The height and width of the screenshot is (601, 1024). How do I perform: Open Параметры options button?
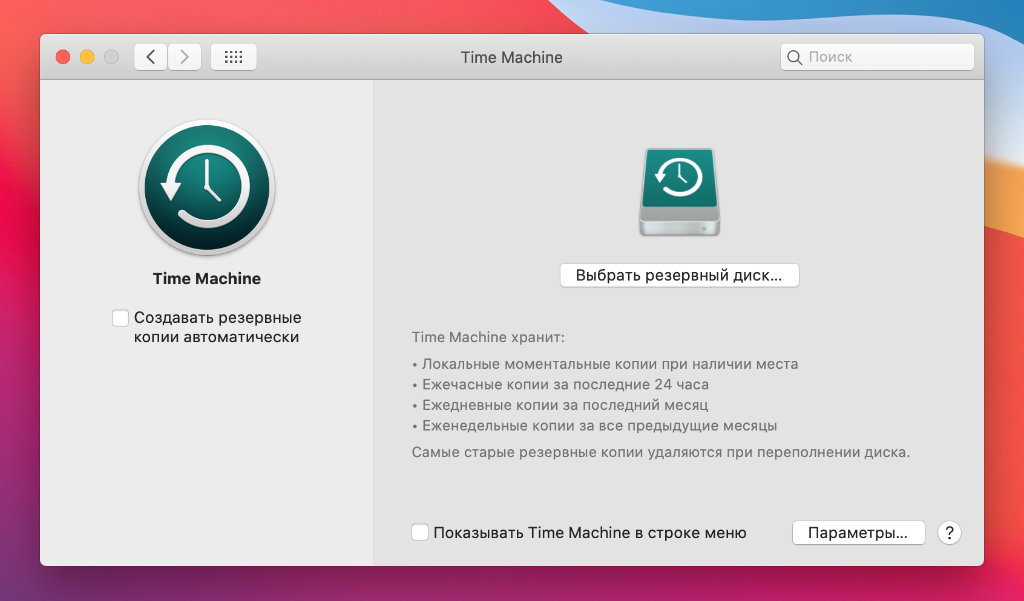point(858,532)
